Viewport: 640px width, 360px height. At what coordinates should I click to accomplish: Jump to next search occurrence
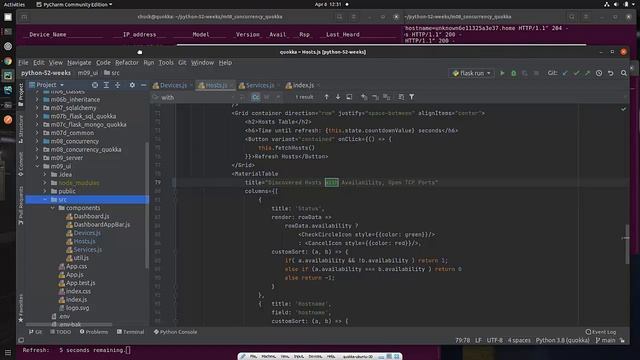point(338,97)
